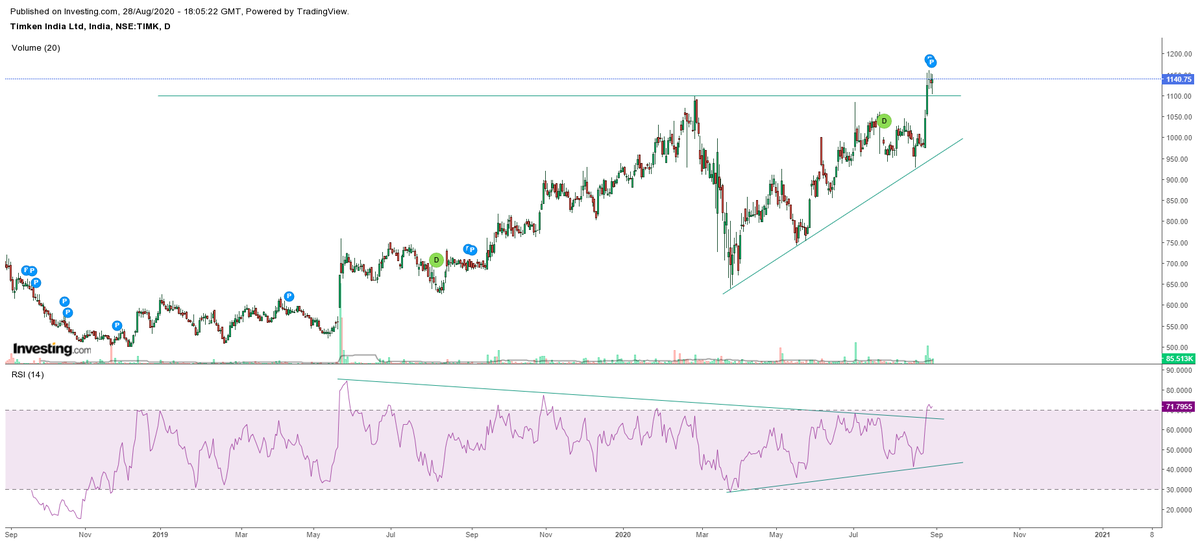1200x543 pixels.
Task: Click the Nov label just before 2021
Action: click(x=1017, y=534)
